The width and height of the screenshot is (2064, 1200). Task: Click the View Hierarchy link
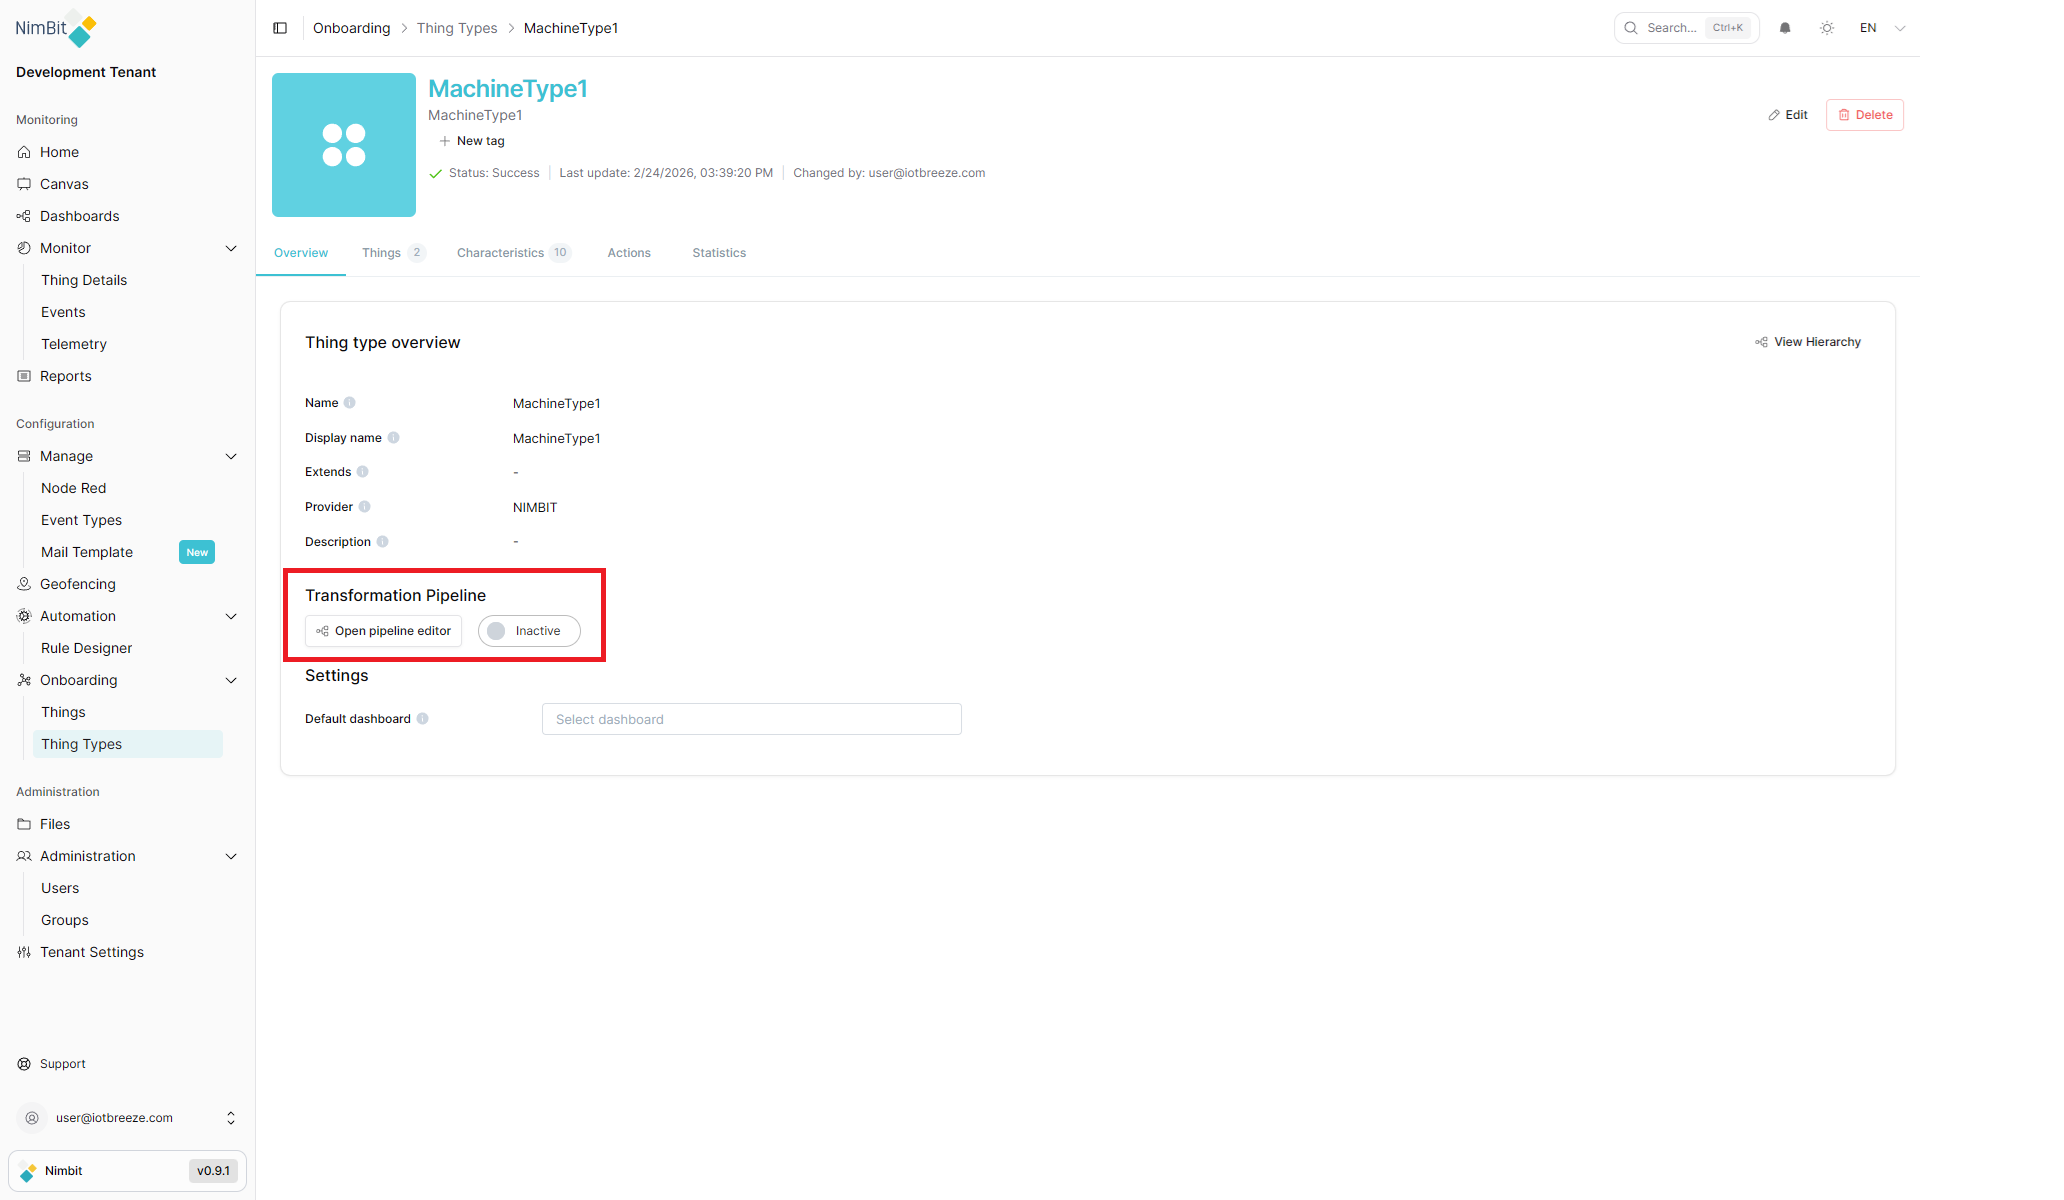[1808, 341]
